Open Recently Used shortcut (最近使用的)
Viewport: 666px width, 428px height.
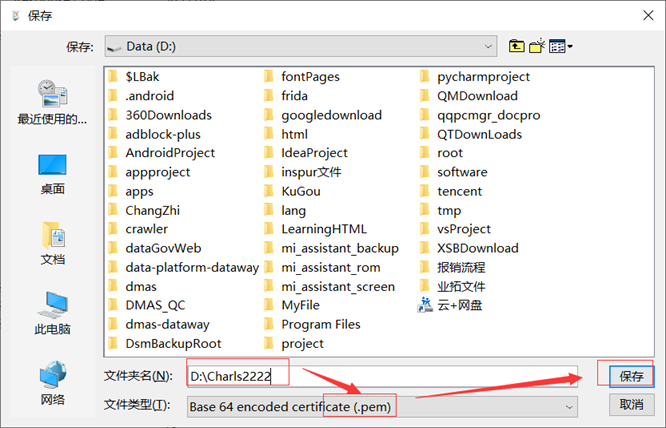(x=52, y=102)
